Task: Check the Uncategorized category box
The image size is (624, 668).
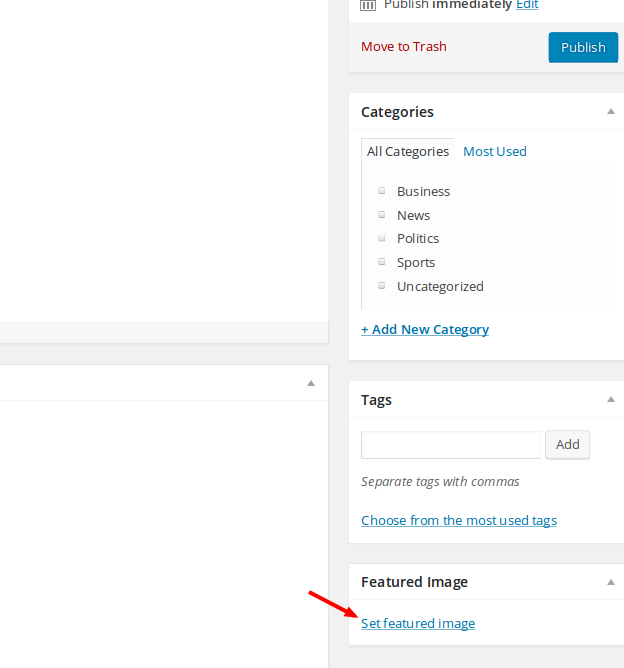Action: pos(382,285)
